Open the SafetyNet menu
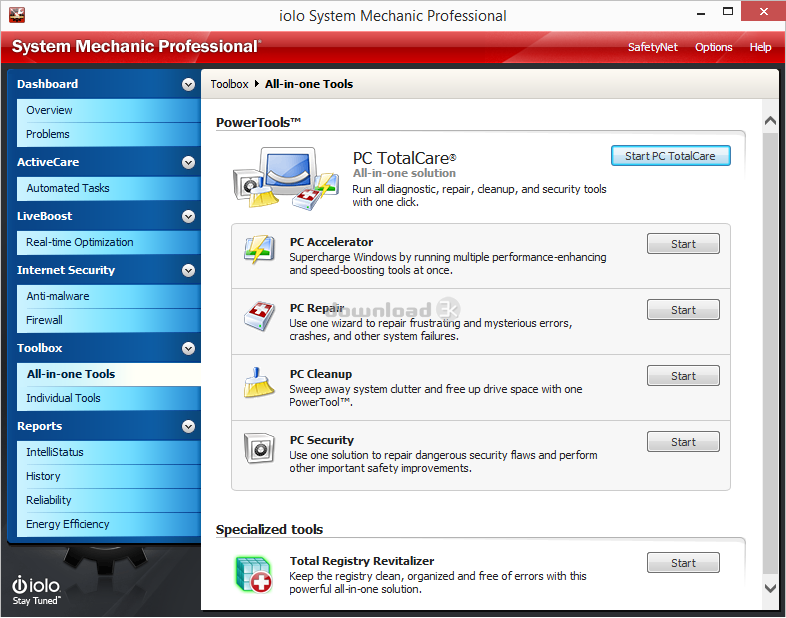Screen dimensions: 786x618 [x=653, y=47]
